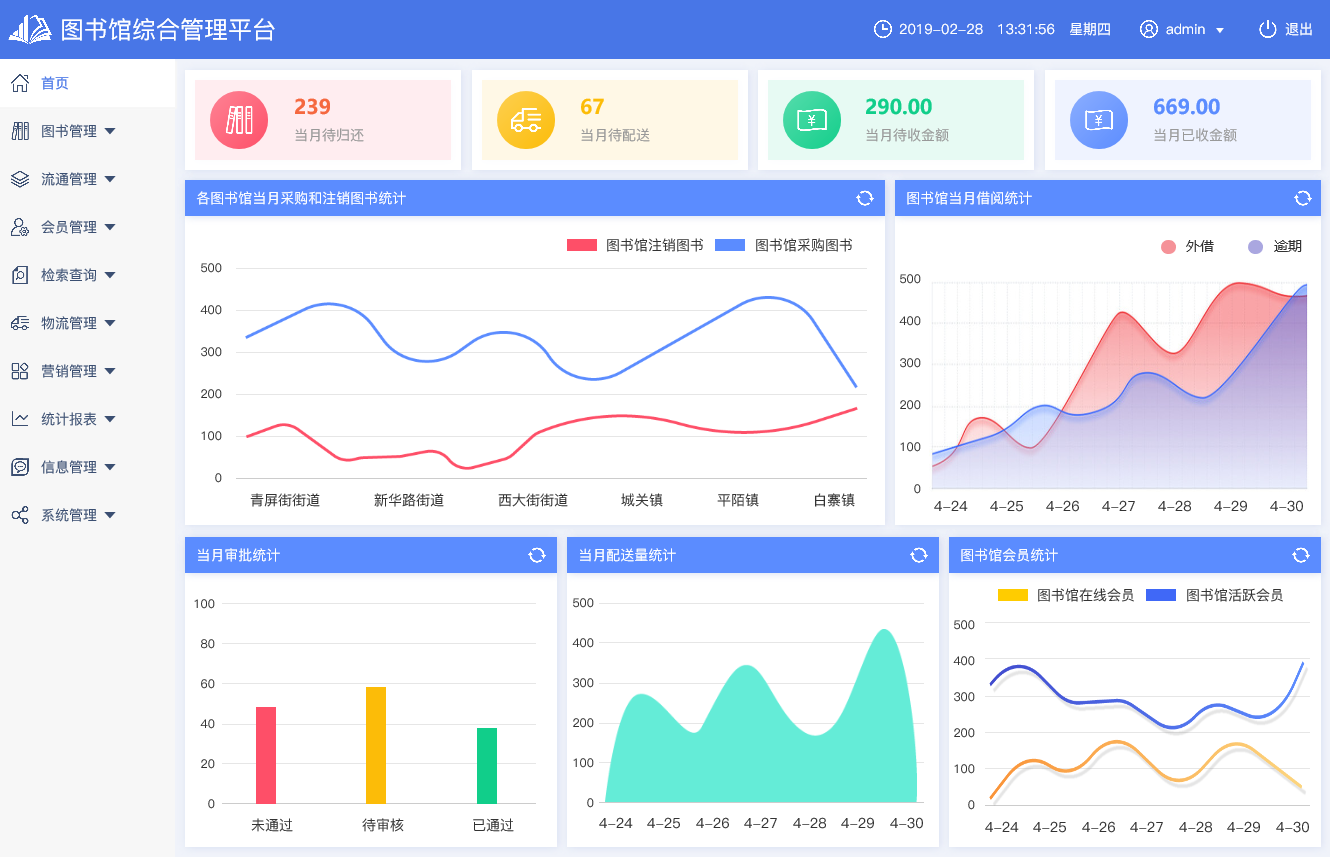Open the admin user dropdown
Image resolution: width=1330 pixels, height=857 pixels.
click(1184, 29)
